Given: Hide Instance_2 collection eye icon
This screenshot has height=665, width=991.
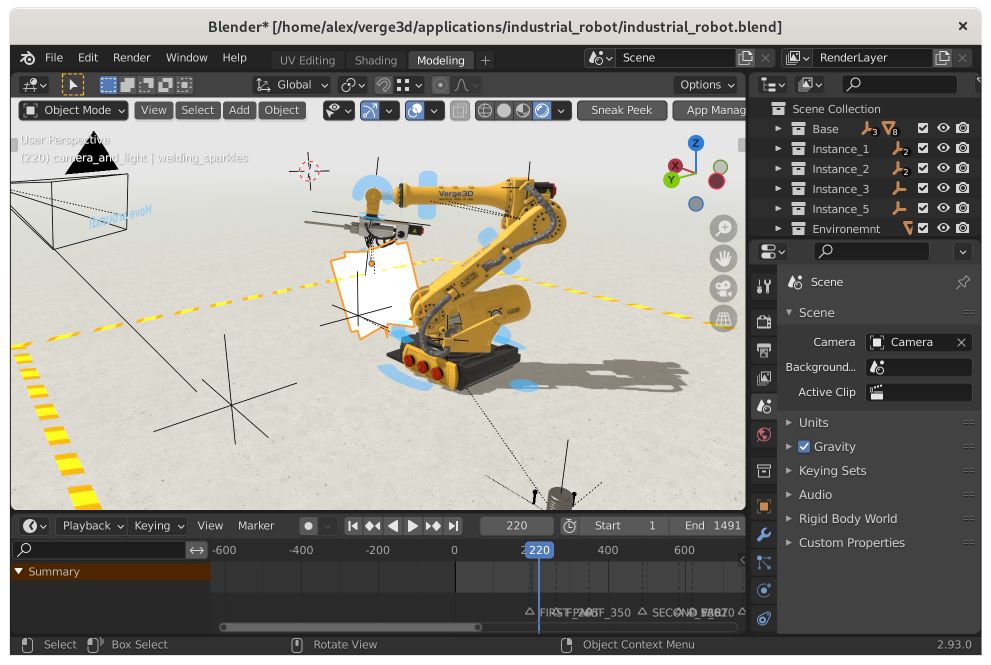Looking at the screenshot, I should pyautogui.click(x=943, y=169).
